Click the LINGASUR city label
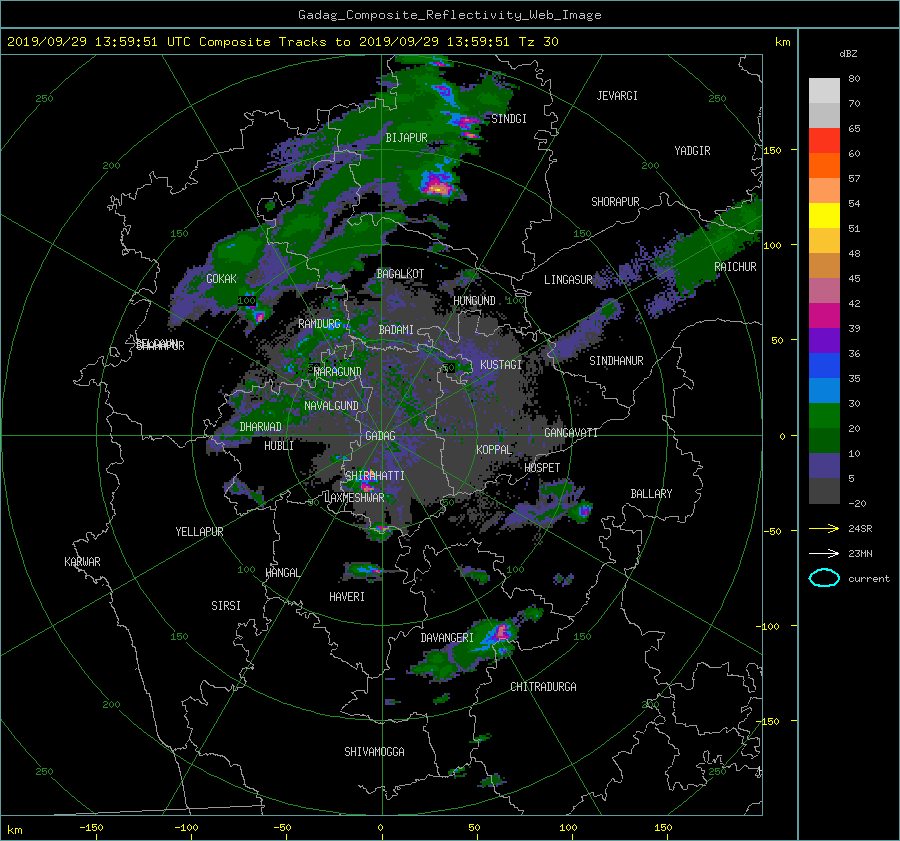This screenshot has width=900, height=841. 568,280
